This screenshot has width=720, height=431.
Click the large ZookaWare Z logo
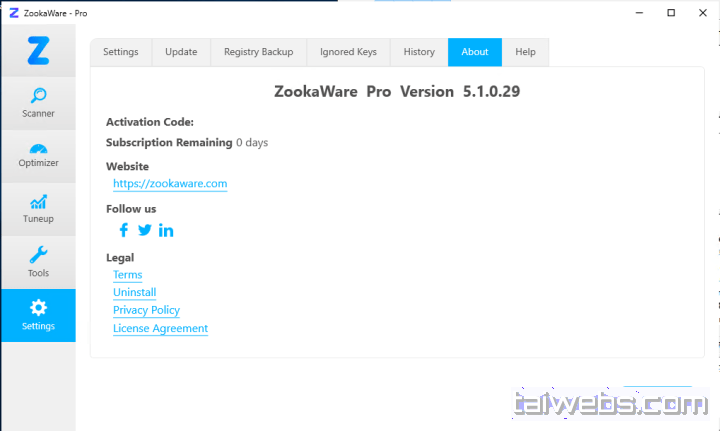[38, 50]
